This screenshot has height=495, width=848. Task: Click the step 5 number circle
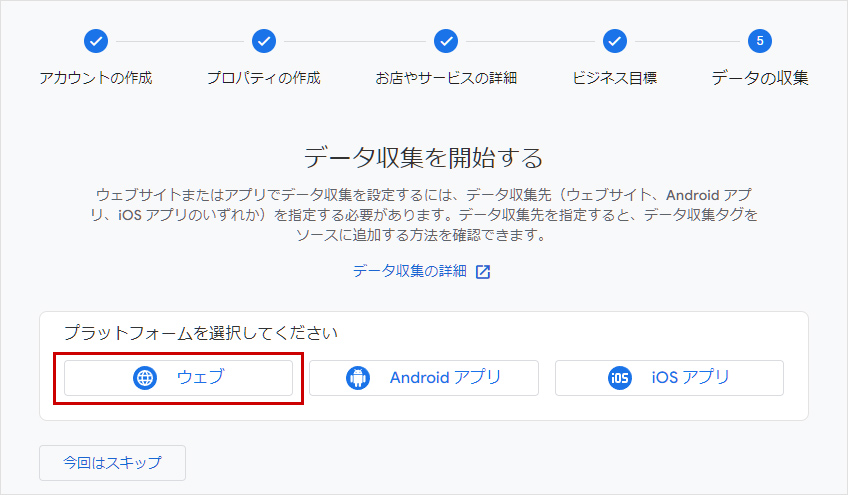(760, 41)
